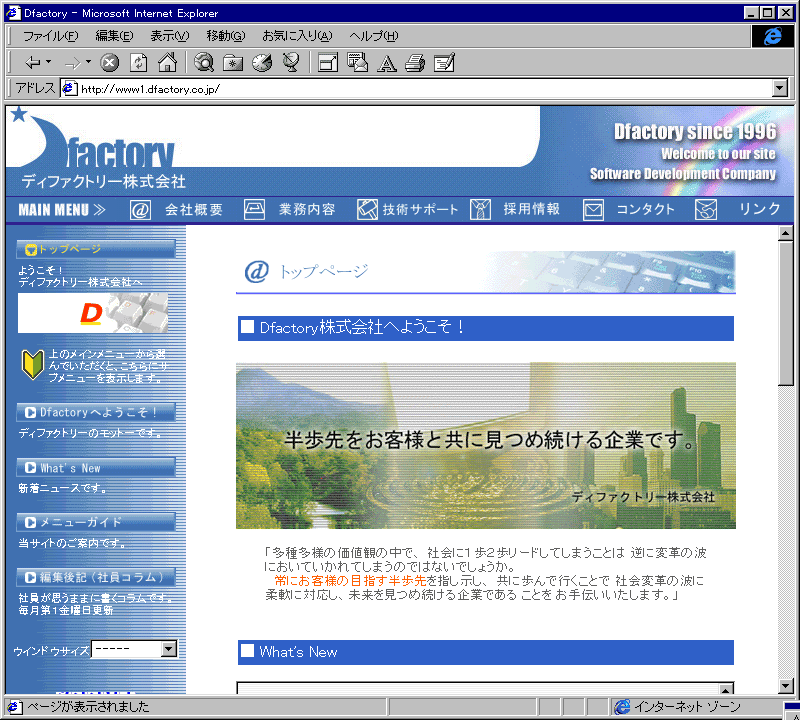800x720 pixels.
Task: Click the MAIN MENU label
Action: click(x=62, y=210)
